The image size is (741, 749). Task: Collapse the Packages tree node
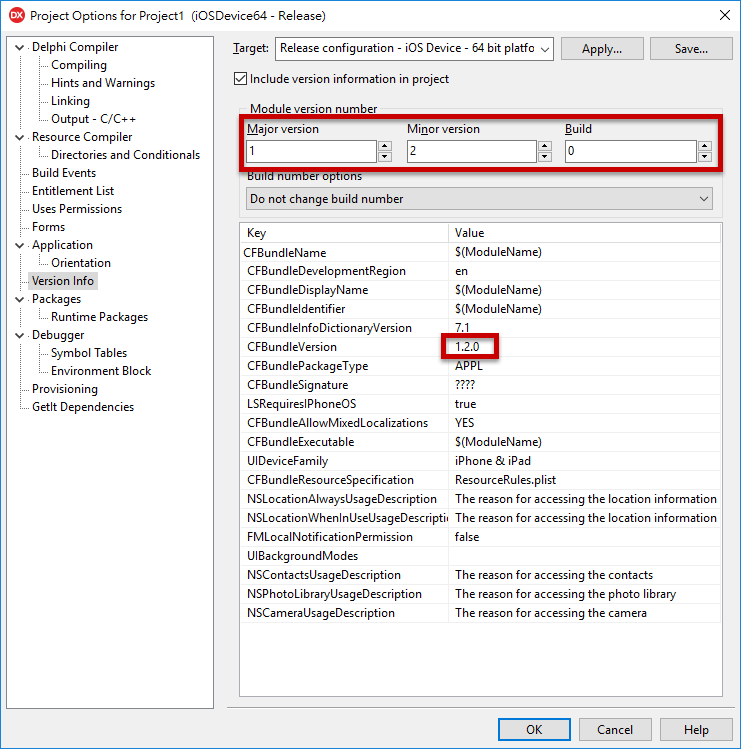pyautogui.click(x=20, y=299)
